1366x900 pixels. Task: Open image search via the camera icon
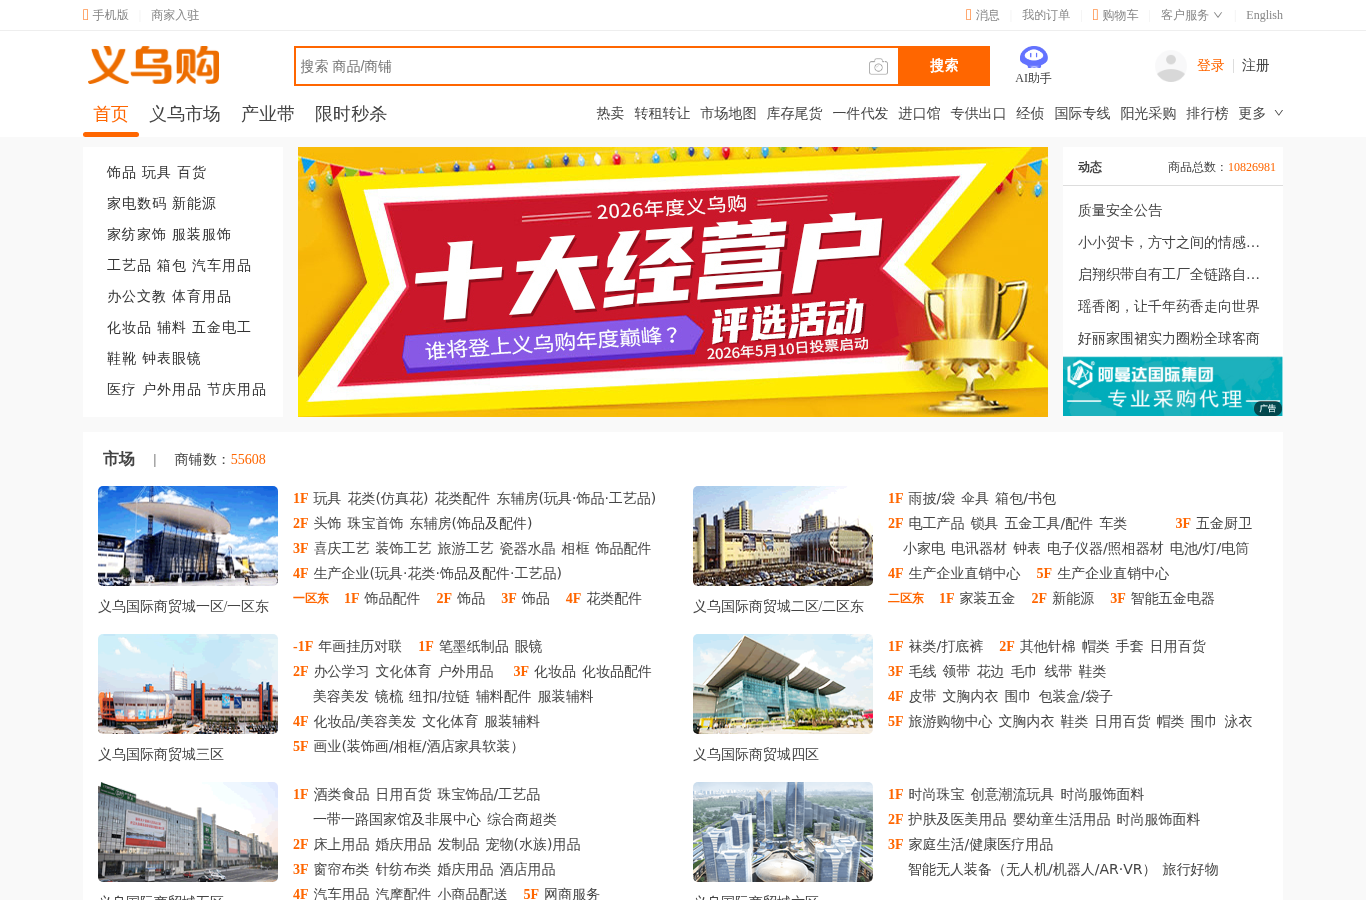click(x=878, y=66)
